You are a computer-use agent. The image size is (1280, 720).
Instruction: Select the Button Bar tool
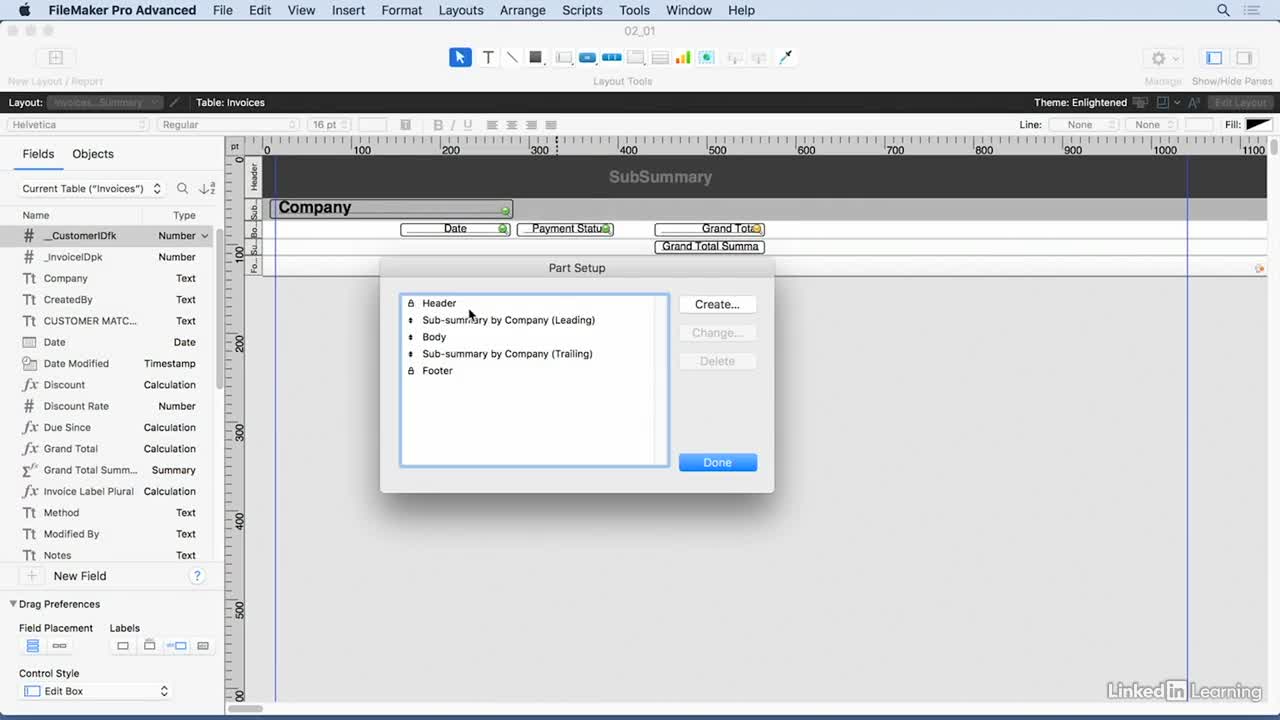point(612,57)
